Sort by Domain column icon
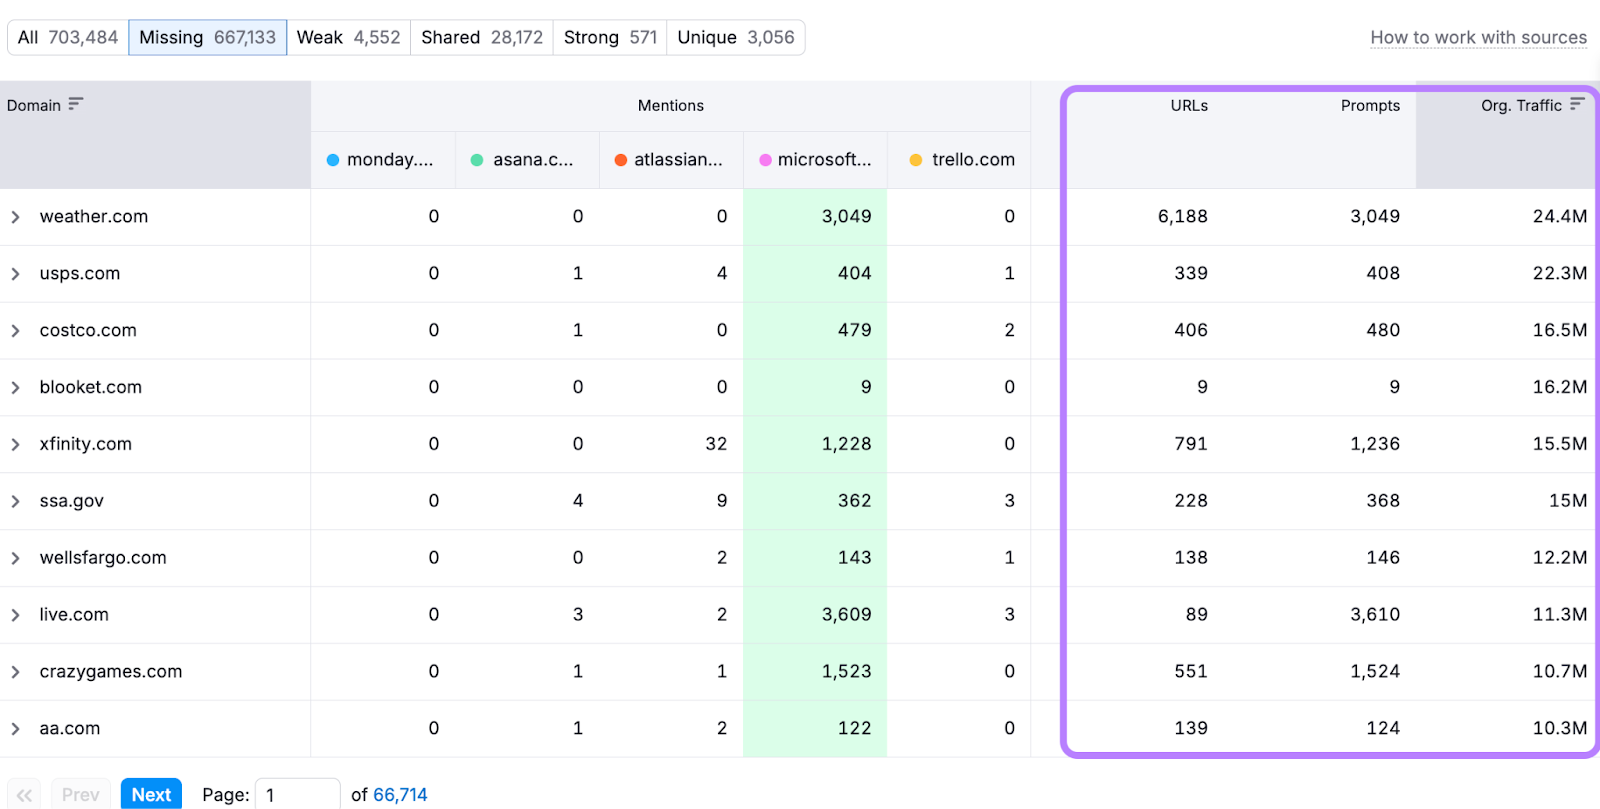Screen dimensions: 1600x809 [x=76, y=104]
